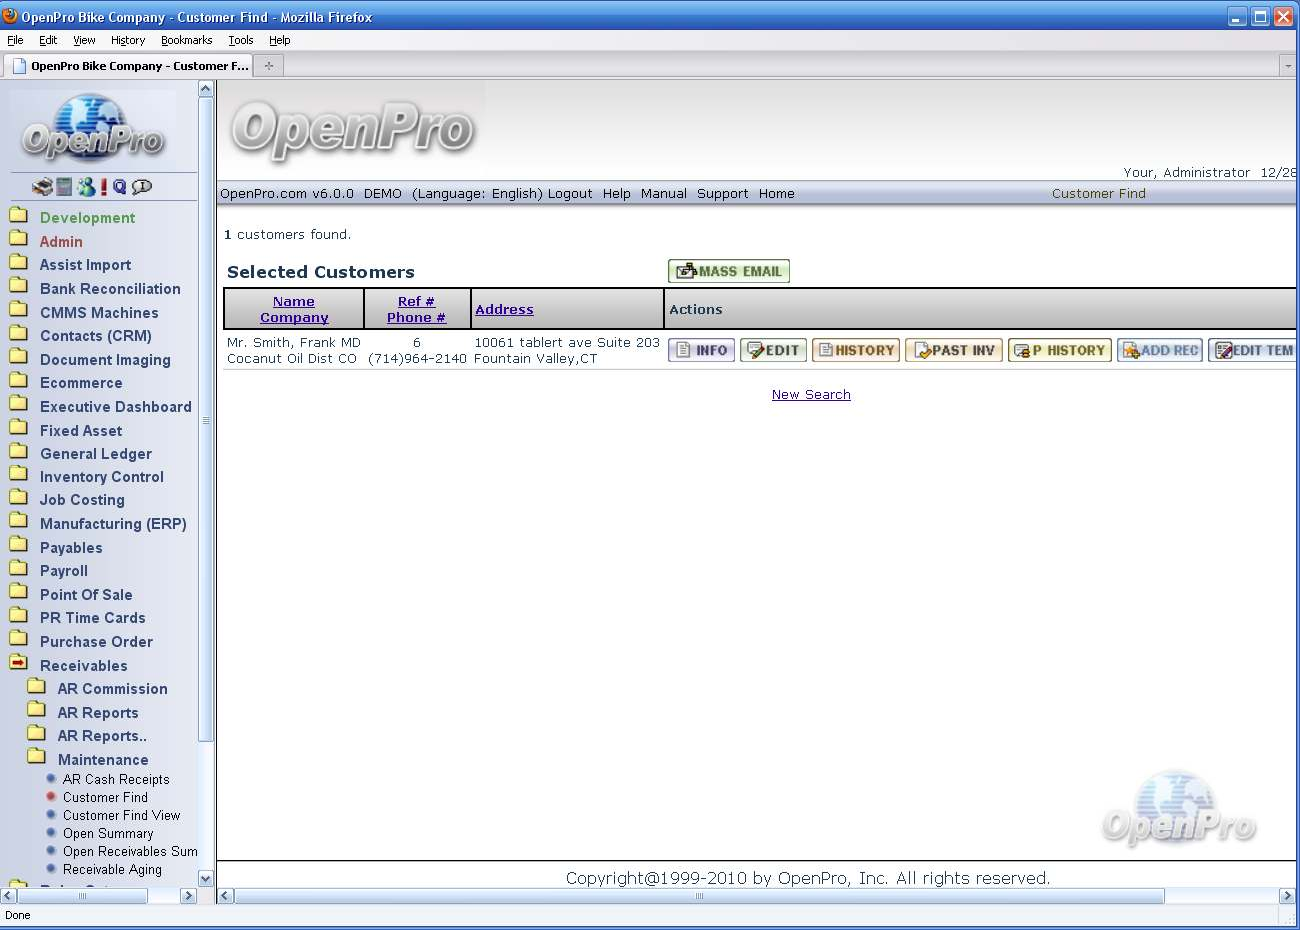The image size is (1300, 931).
Task: Click the New Search link
Action: pyautogui.click(x=811, y=395)
